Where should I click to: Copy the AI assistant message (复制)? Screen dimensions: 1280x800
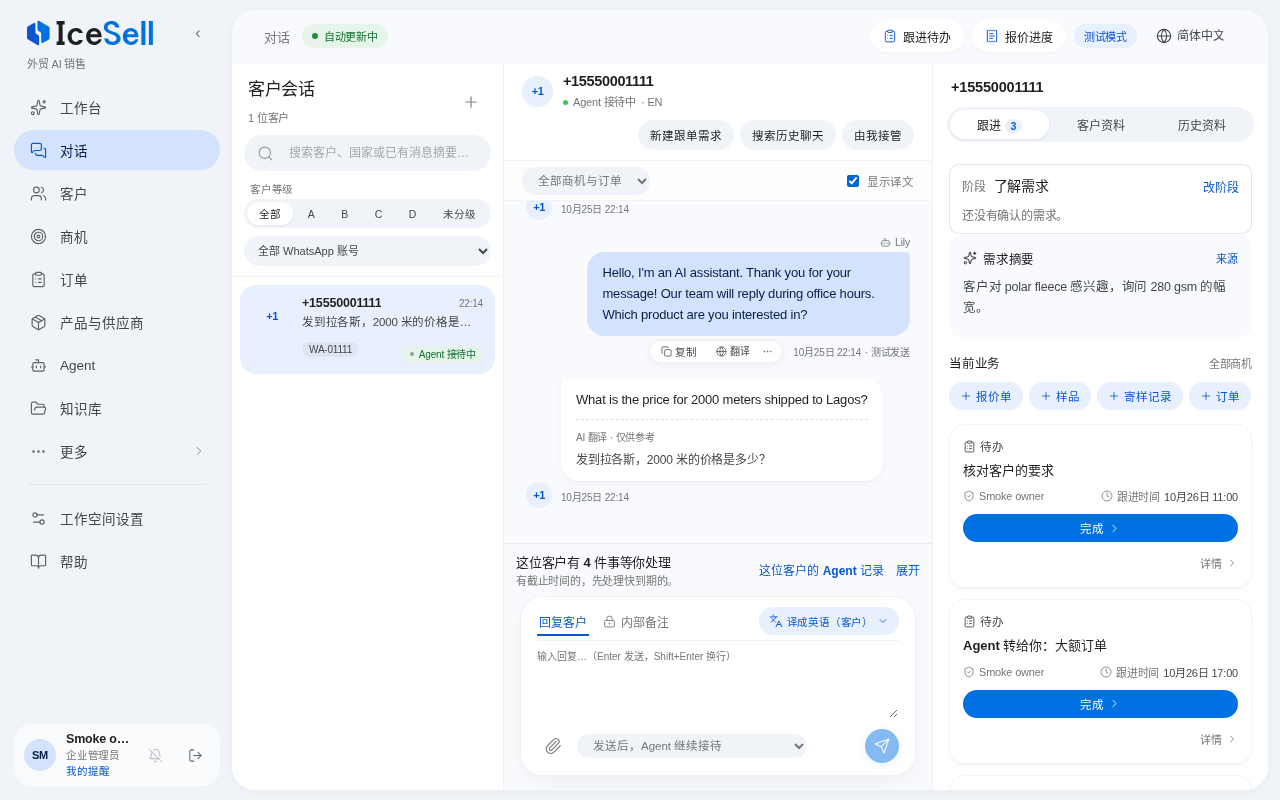[x=679, y=352]
